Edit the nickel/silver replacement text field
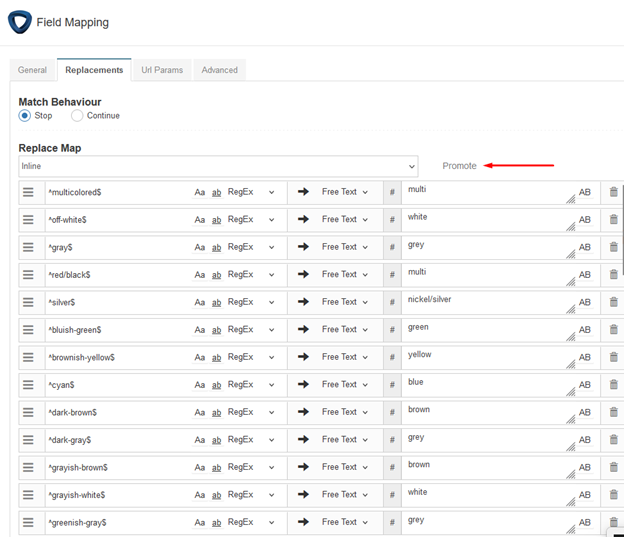 [x=489, y=302]
